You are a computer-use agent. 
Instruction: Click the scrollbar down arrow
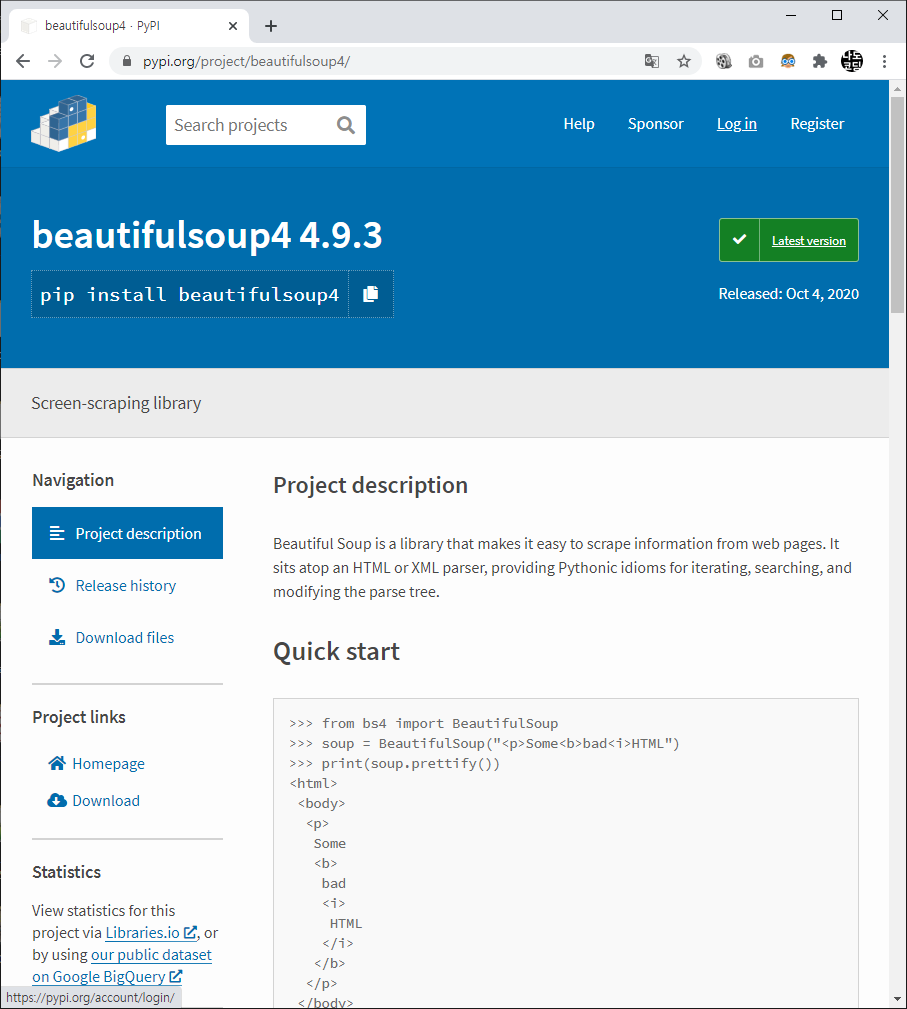pyautogui.click(x=897, y=1000)
